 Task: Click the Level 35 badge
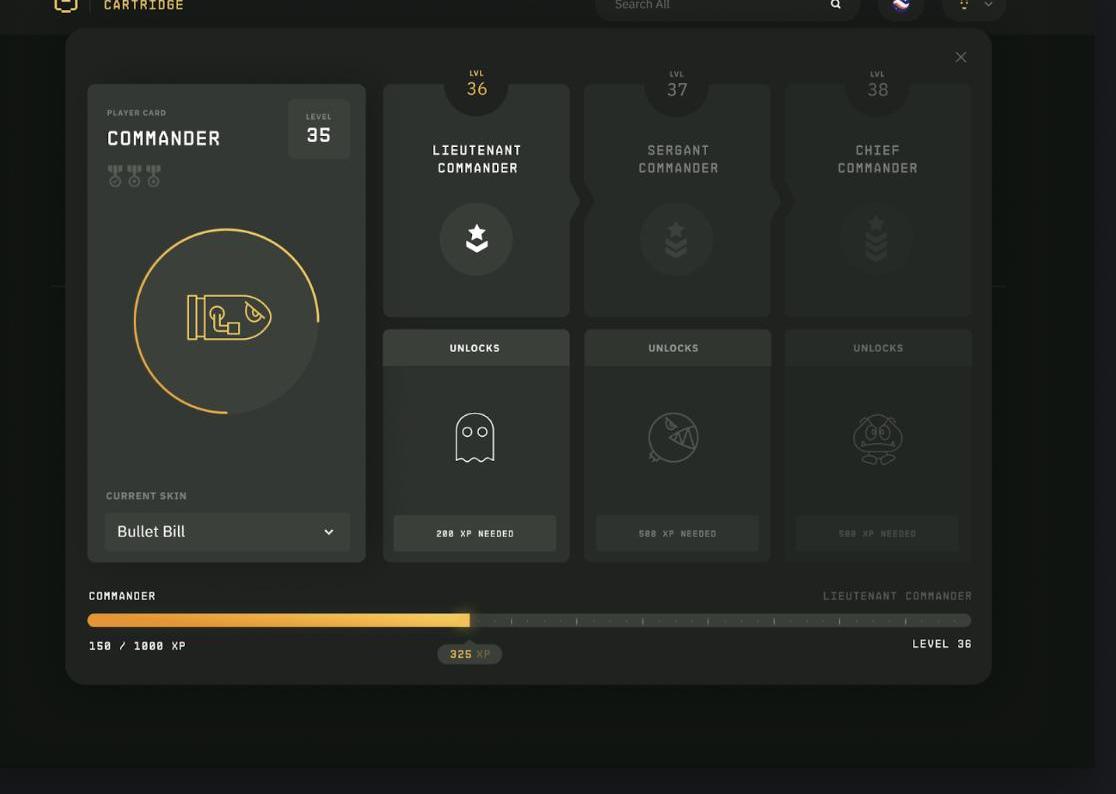[318, 129]
